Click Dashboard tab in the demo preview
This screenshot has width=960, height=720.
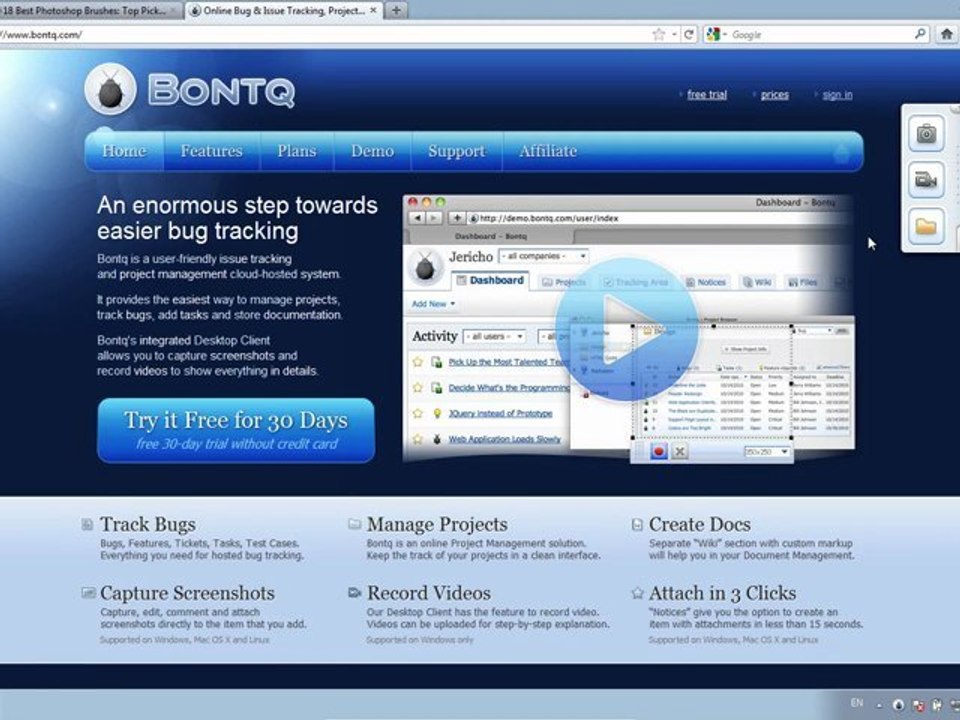coord(489,281)
